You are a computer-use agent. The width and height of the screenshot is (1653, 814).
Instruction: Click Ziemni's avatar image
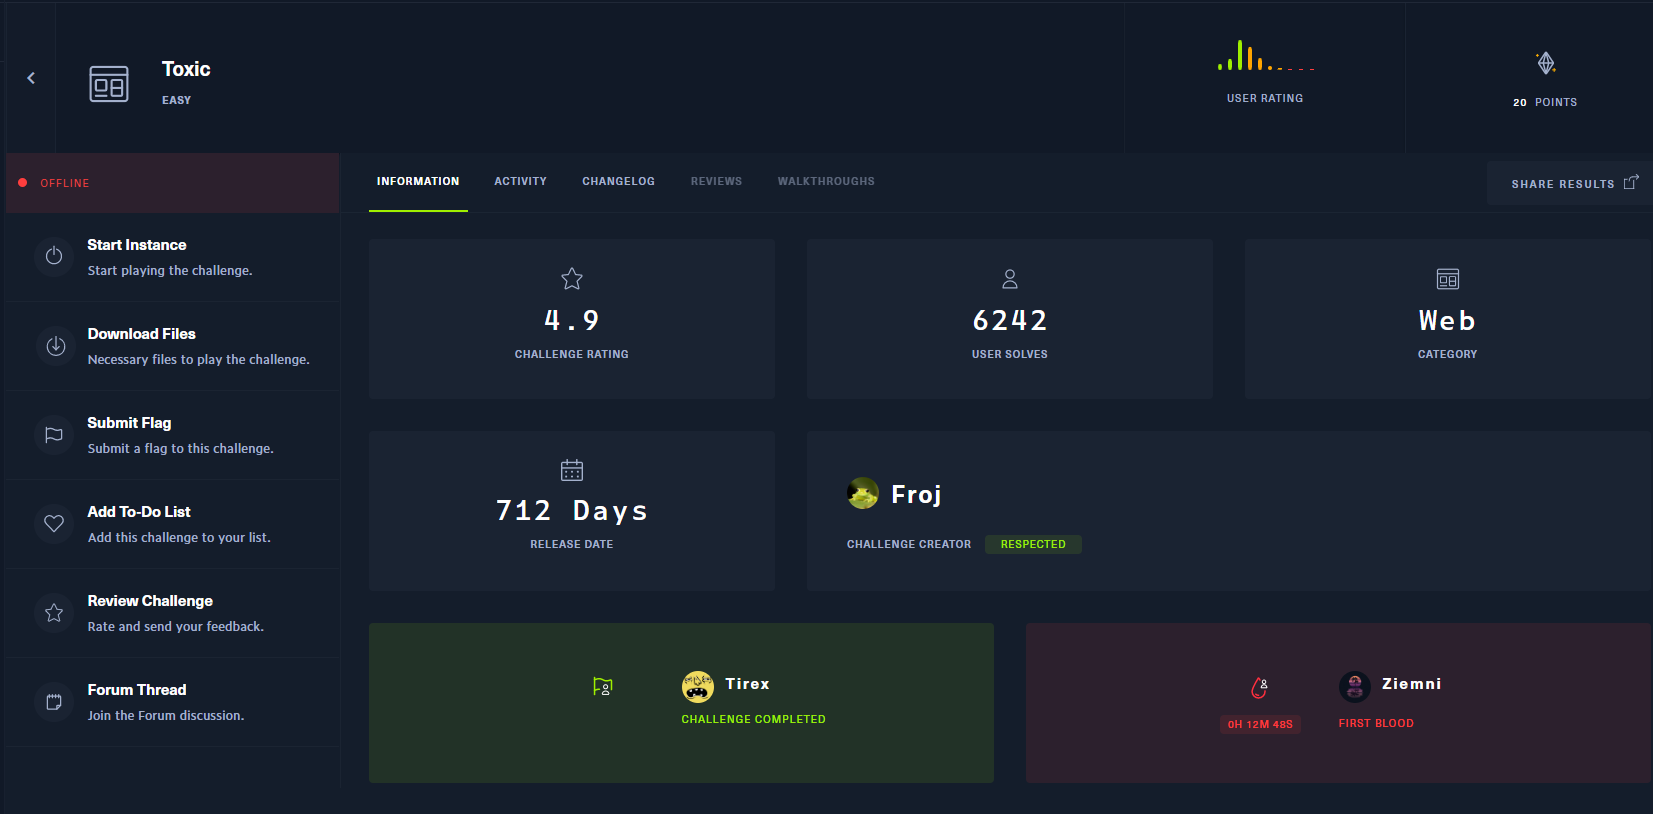[x=1355, y=687]
